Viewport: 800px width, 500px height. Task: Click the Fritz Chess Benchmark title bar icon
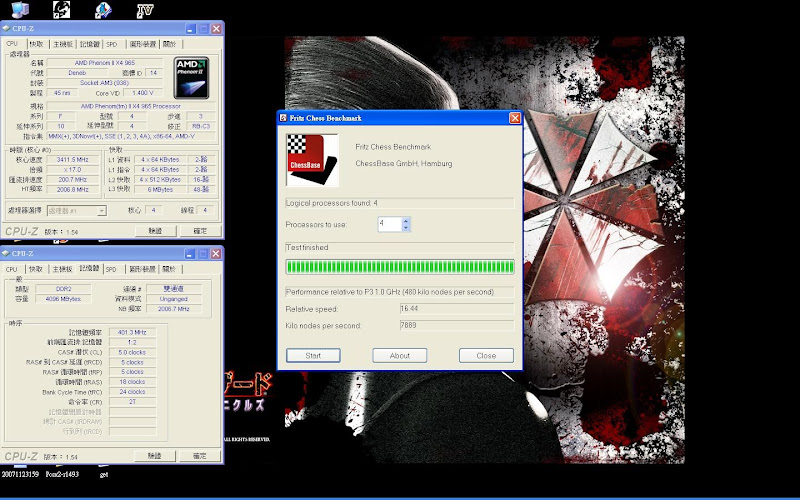[283, 118]
